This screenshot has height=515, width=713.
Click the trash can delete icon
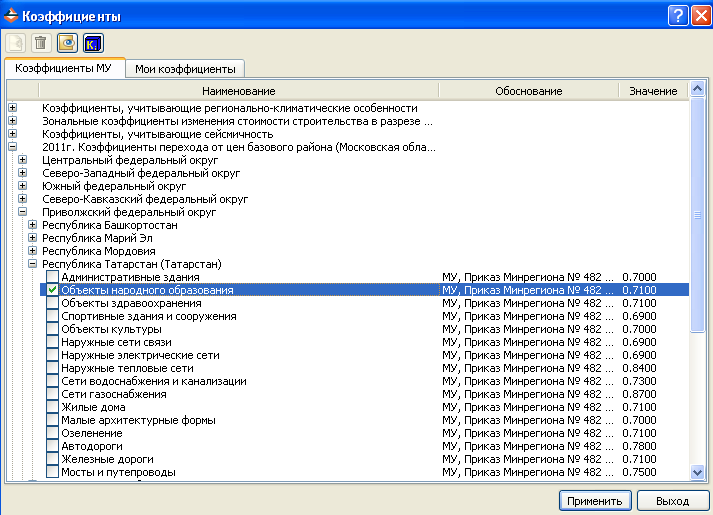point(41,42)
